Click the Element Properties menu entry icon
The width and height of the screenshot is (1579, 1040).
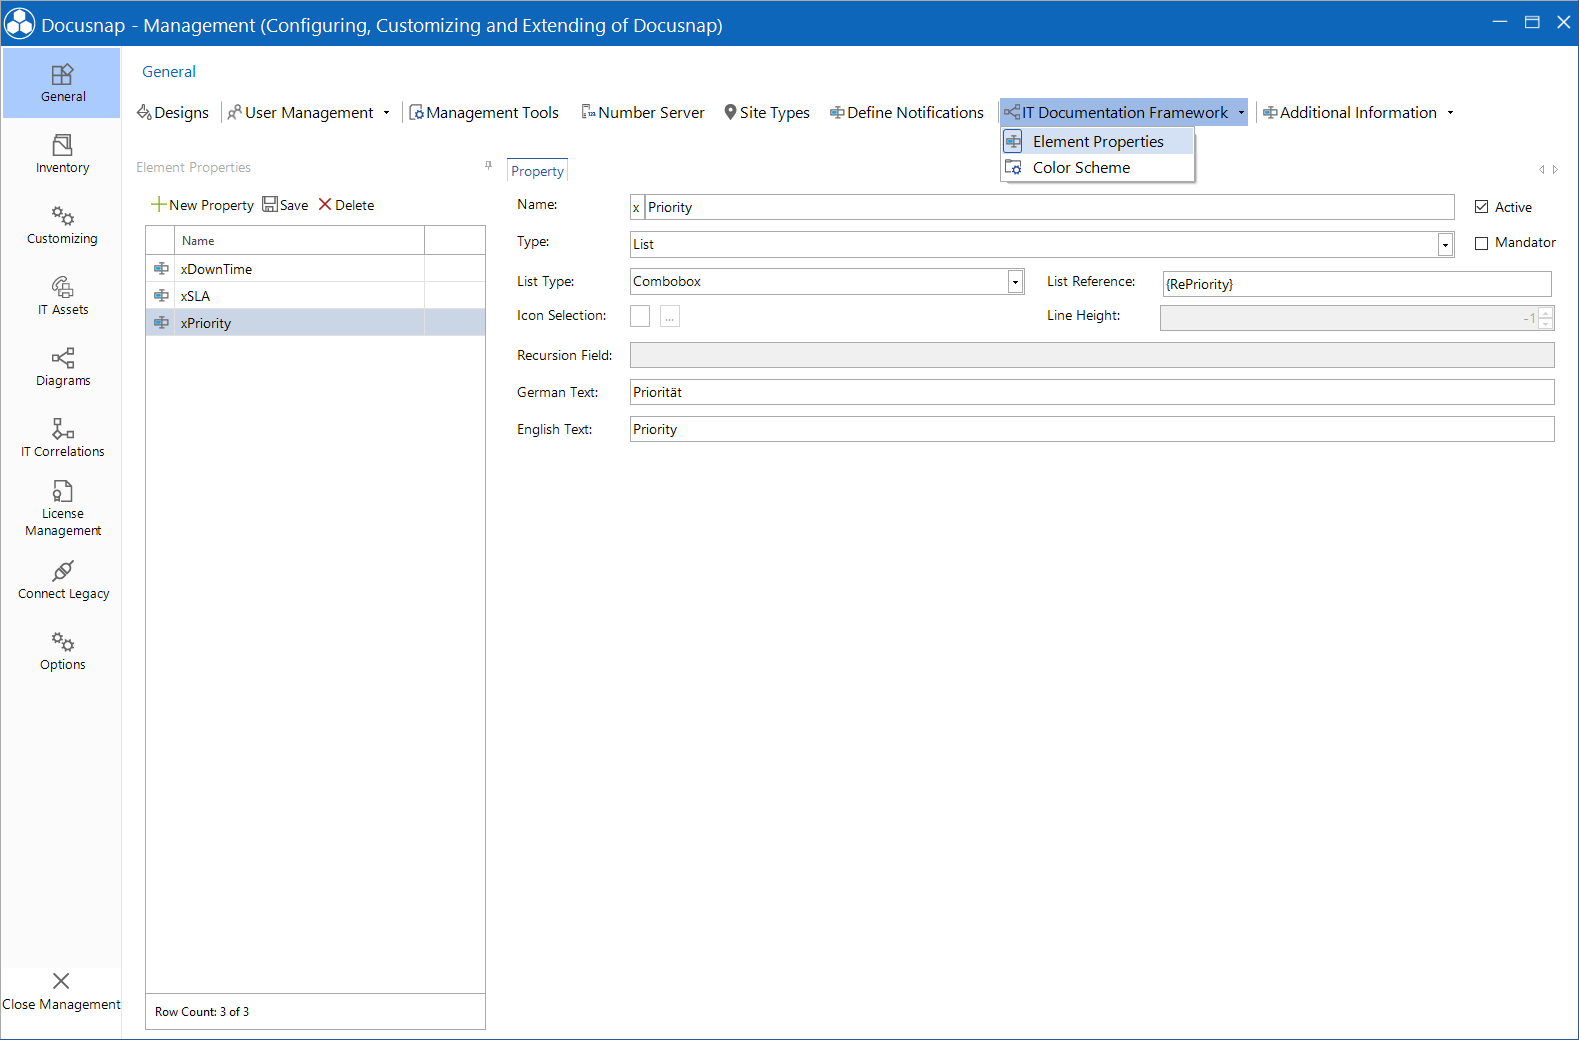point(1013,141)
